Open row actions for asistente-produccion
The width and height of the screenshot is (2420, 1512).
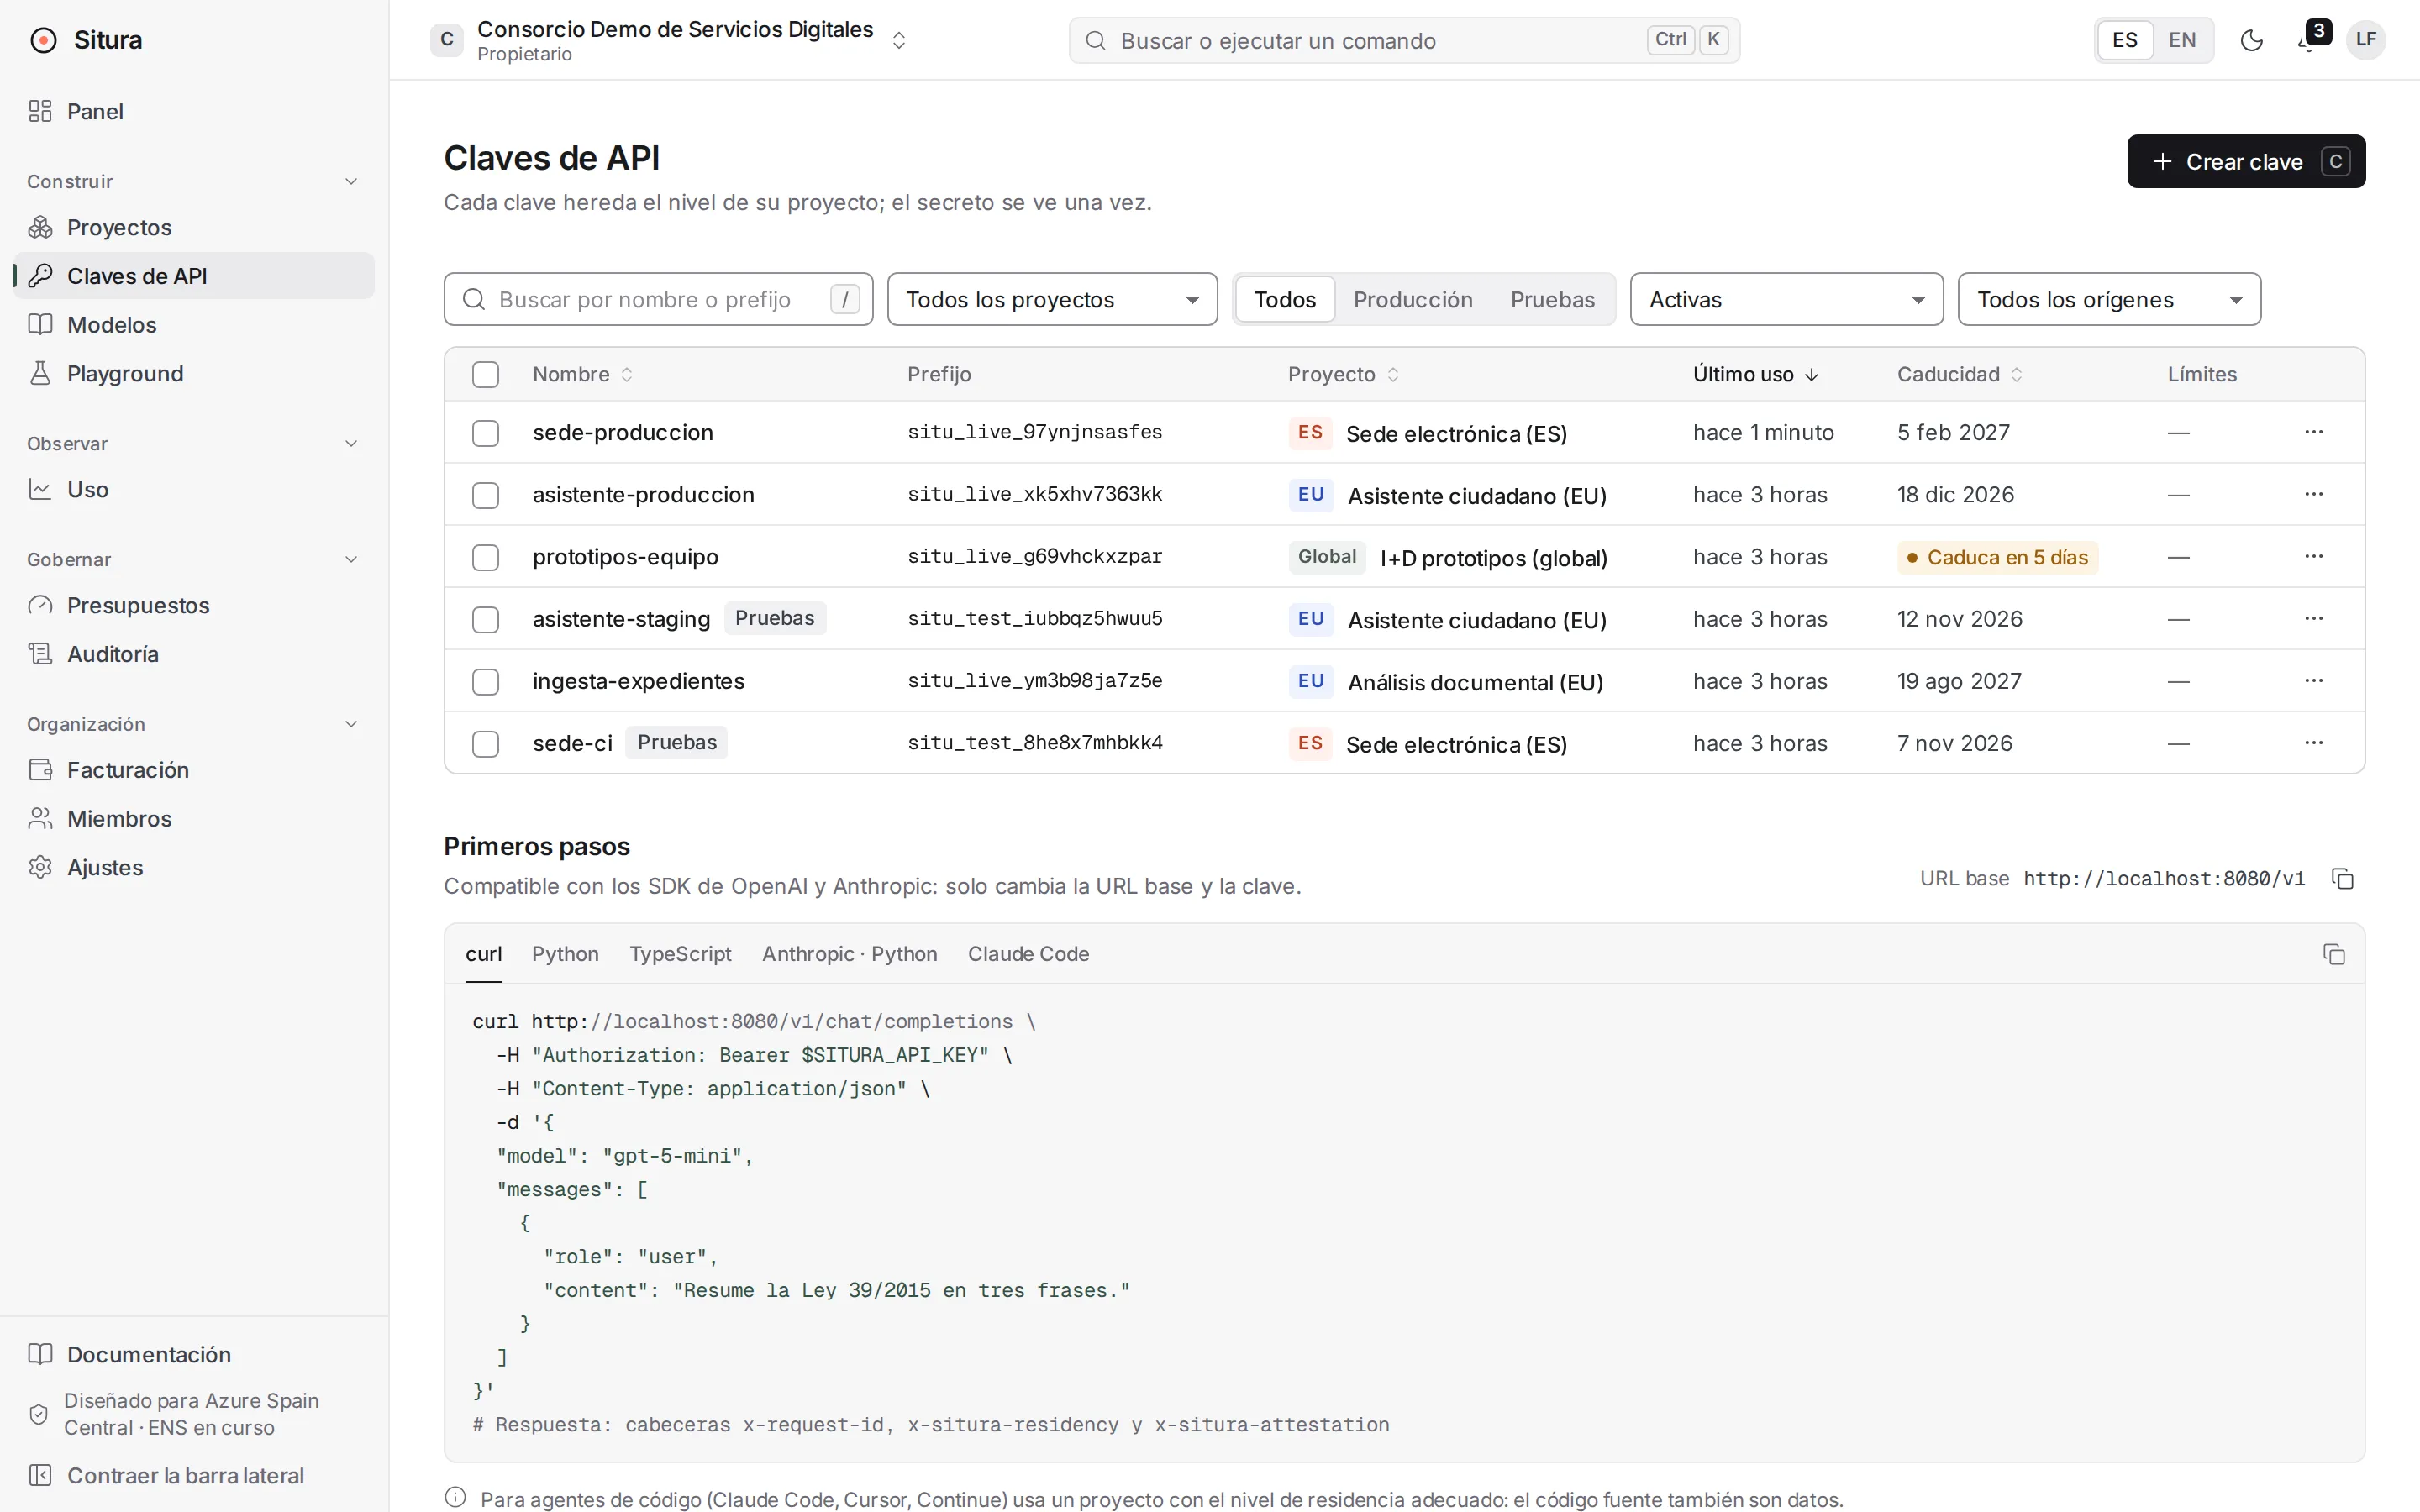point(2314,494)
